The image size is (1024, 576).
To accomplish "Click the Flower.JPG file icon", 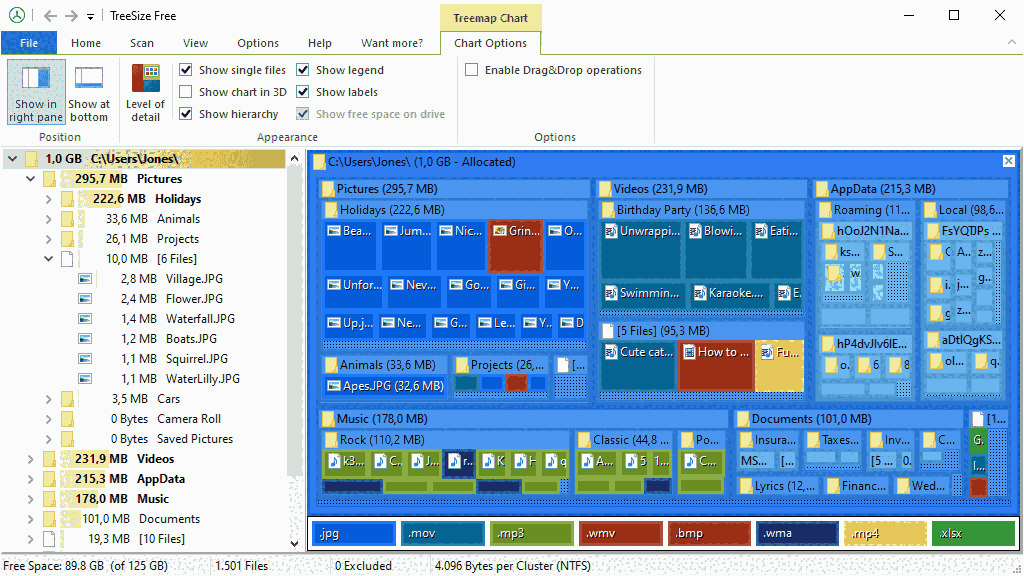I will (x=84, y=298).
